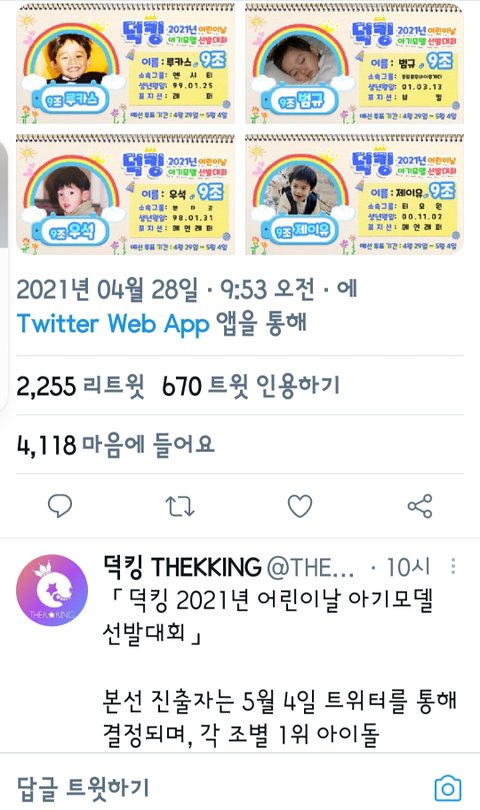The width and height of the screenshot is (480, 810).
Task: Tap the camera icon in reply bar
Action: (x=447, y=788)
